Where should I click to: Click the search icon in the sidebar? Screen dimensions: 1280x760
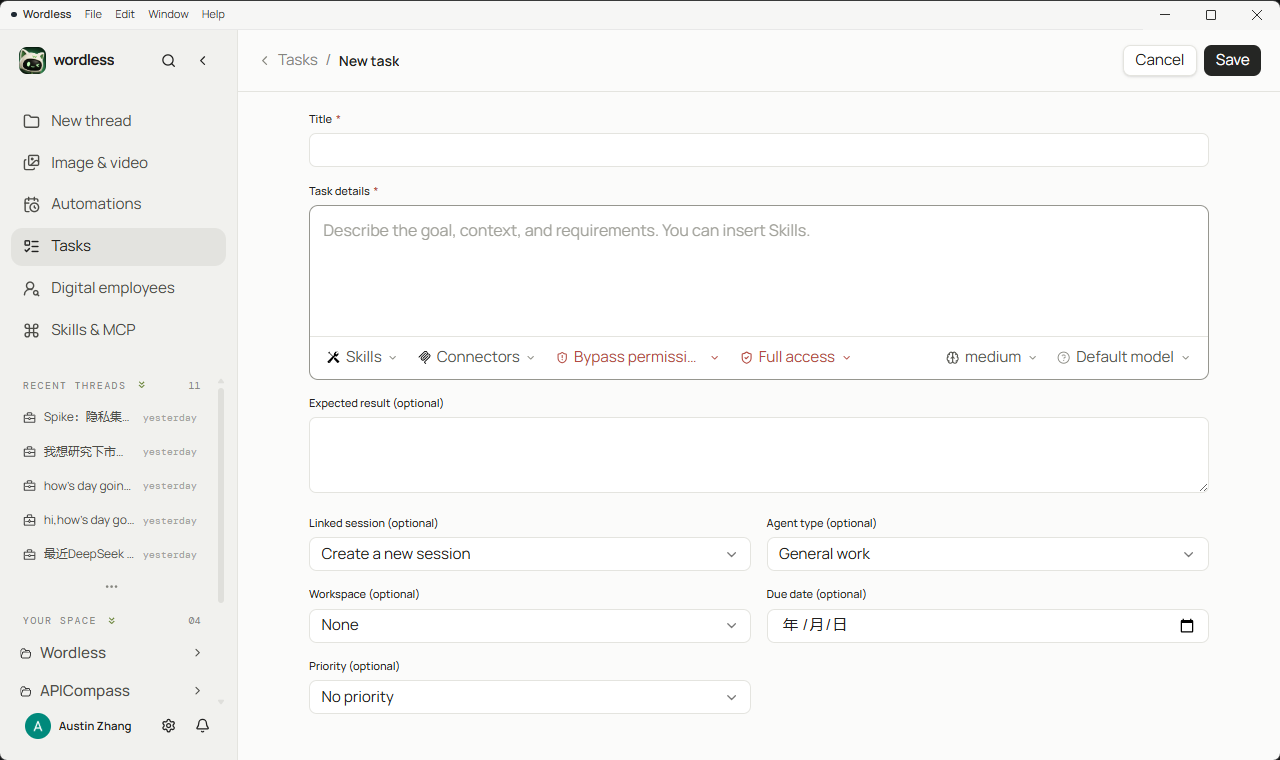coord(169,61)
